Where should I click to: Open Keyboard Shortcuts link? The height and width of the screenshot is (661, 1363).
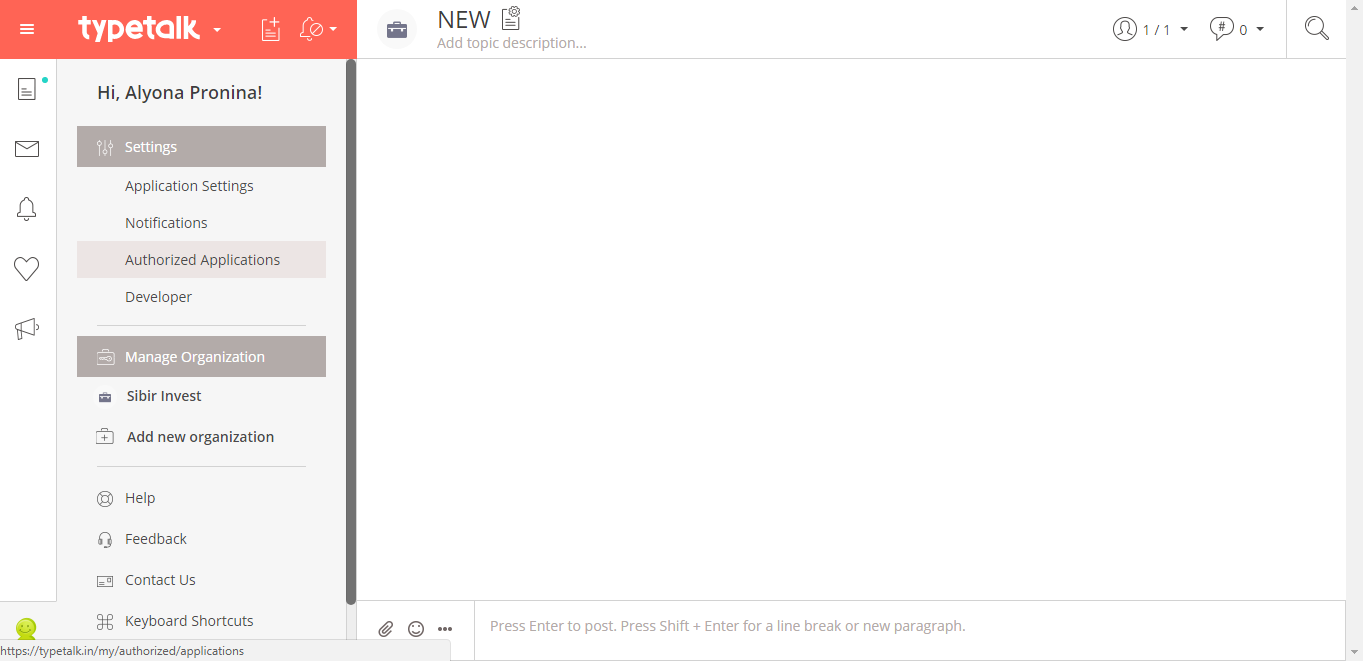click(x=189, y=621)
